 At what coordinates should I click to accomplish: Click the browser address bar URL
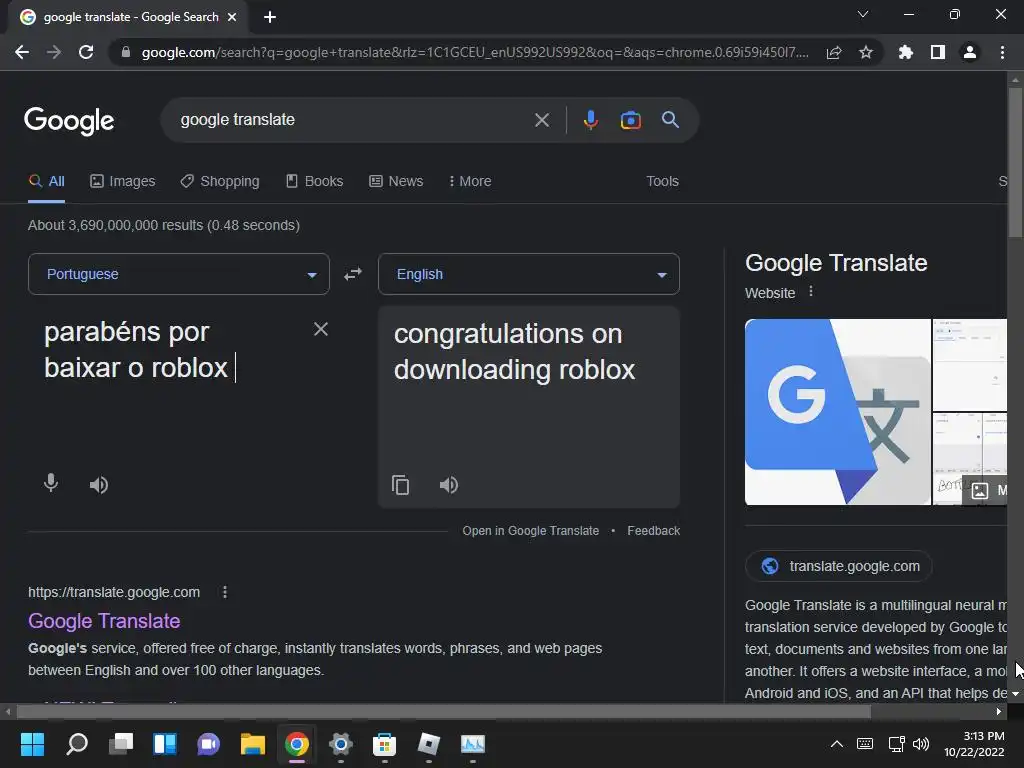475,52
